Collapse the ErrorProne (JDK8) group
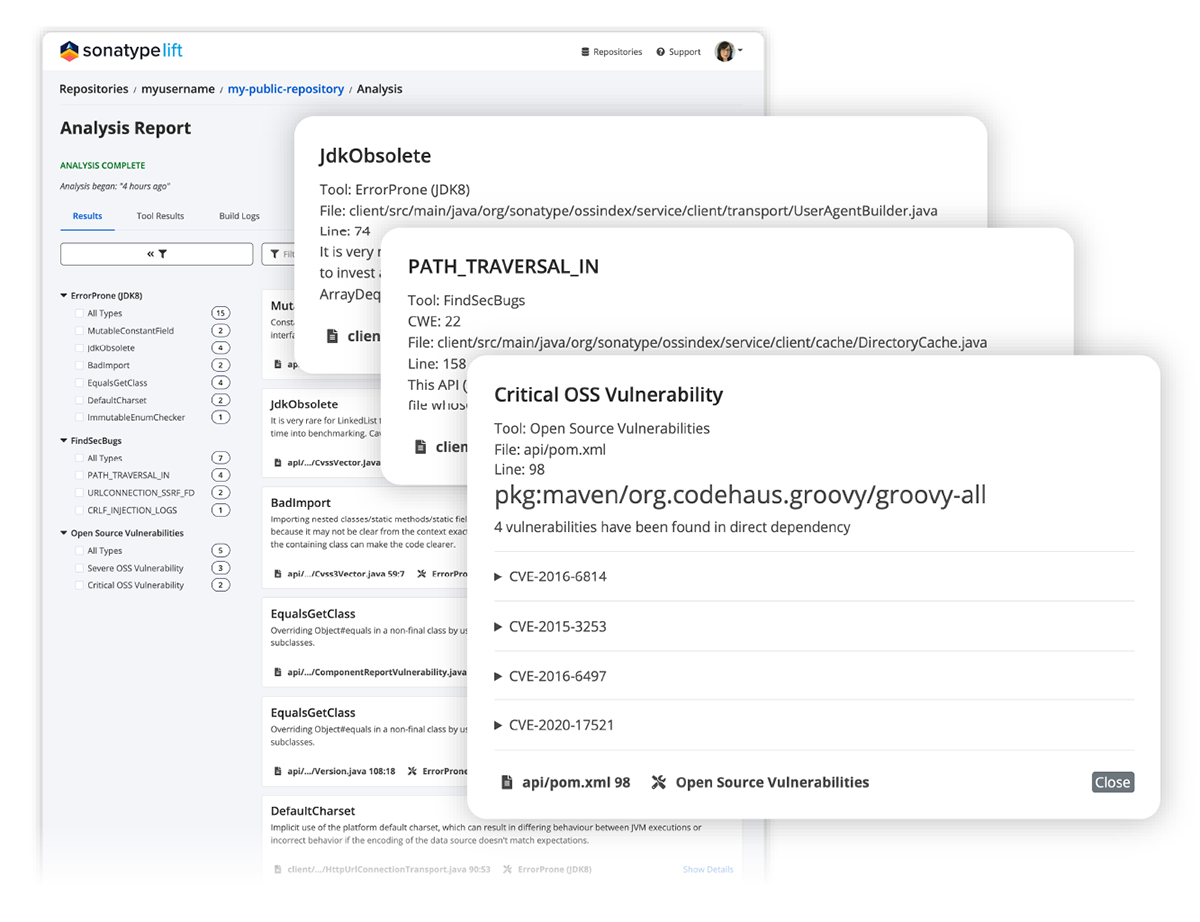 click(x=64, y=296)
